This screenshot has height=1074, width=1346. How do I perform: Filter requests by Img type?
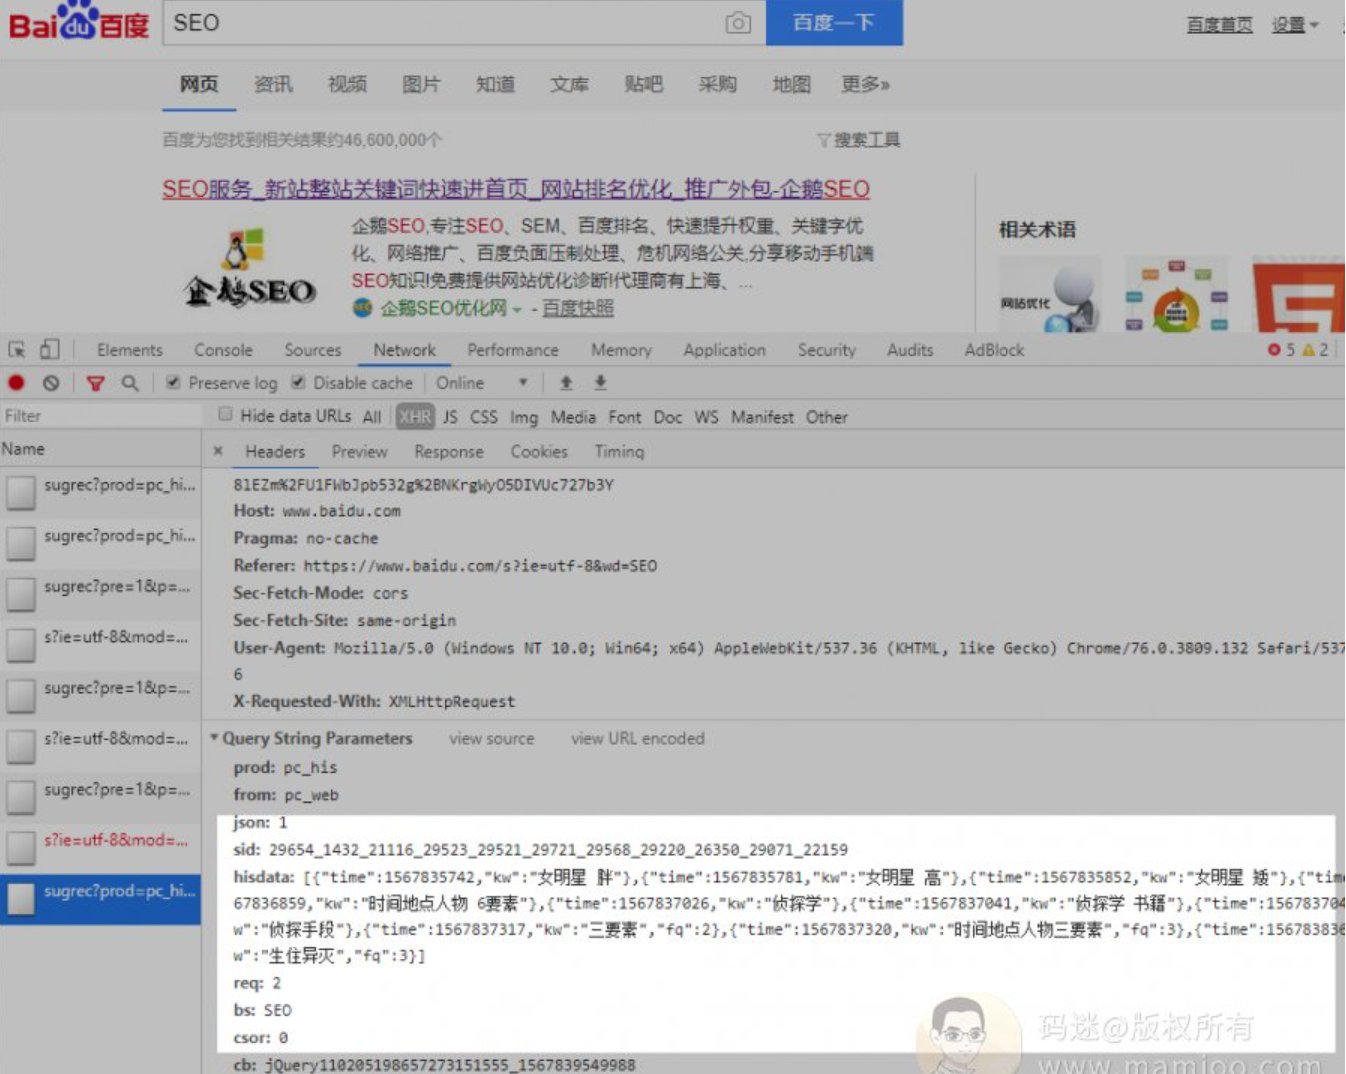(x=524, y=417)
